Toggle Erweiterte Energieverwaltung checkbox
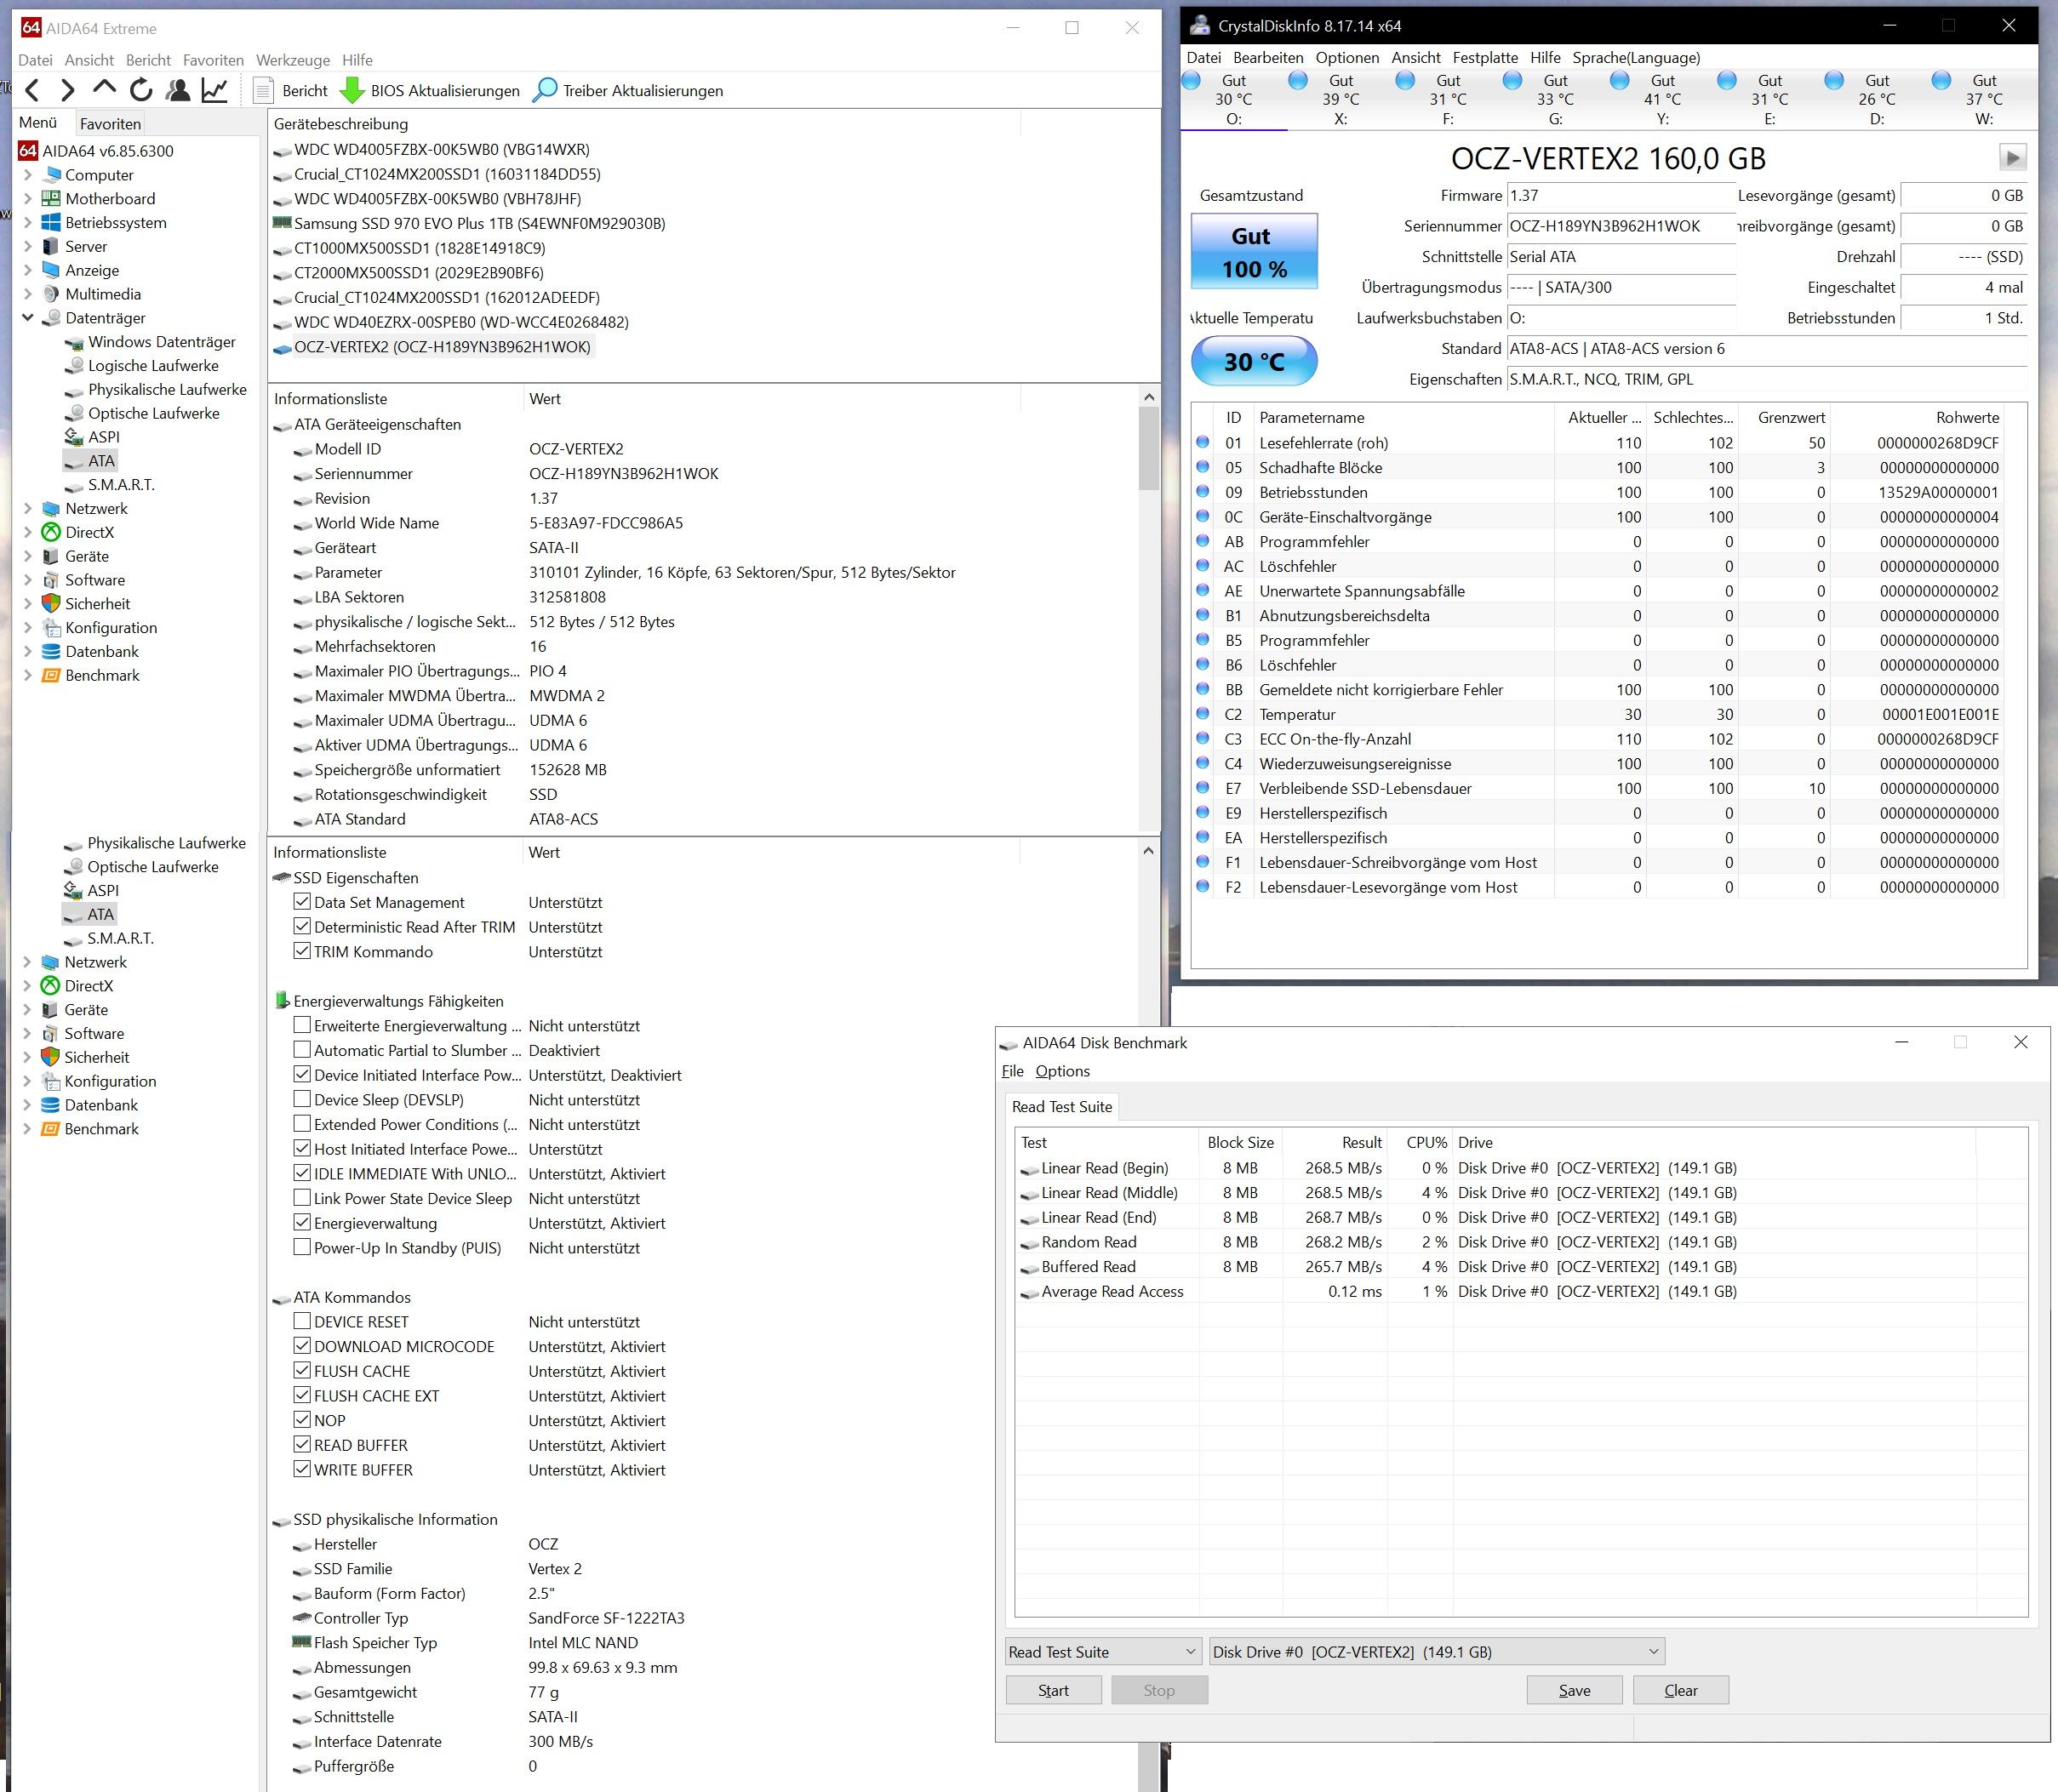The width and height of the screenshot is (2058, 1792). coord(302,1024)
